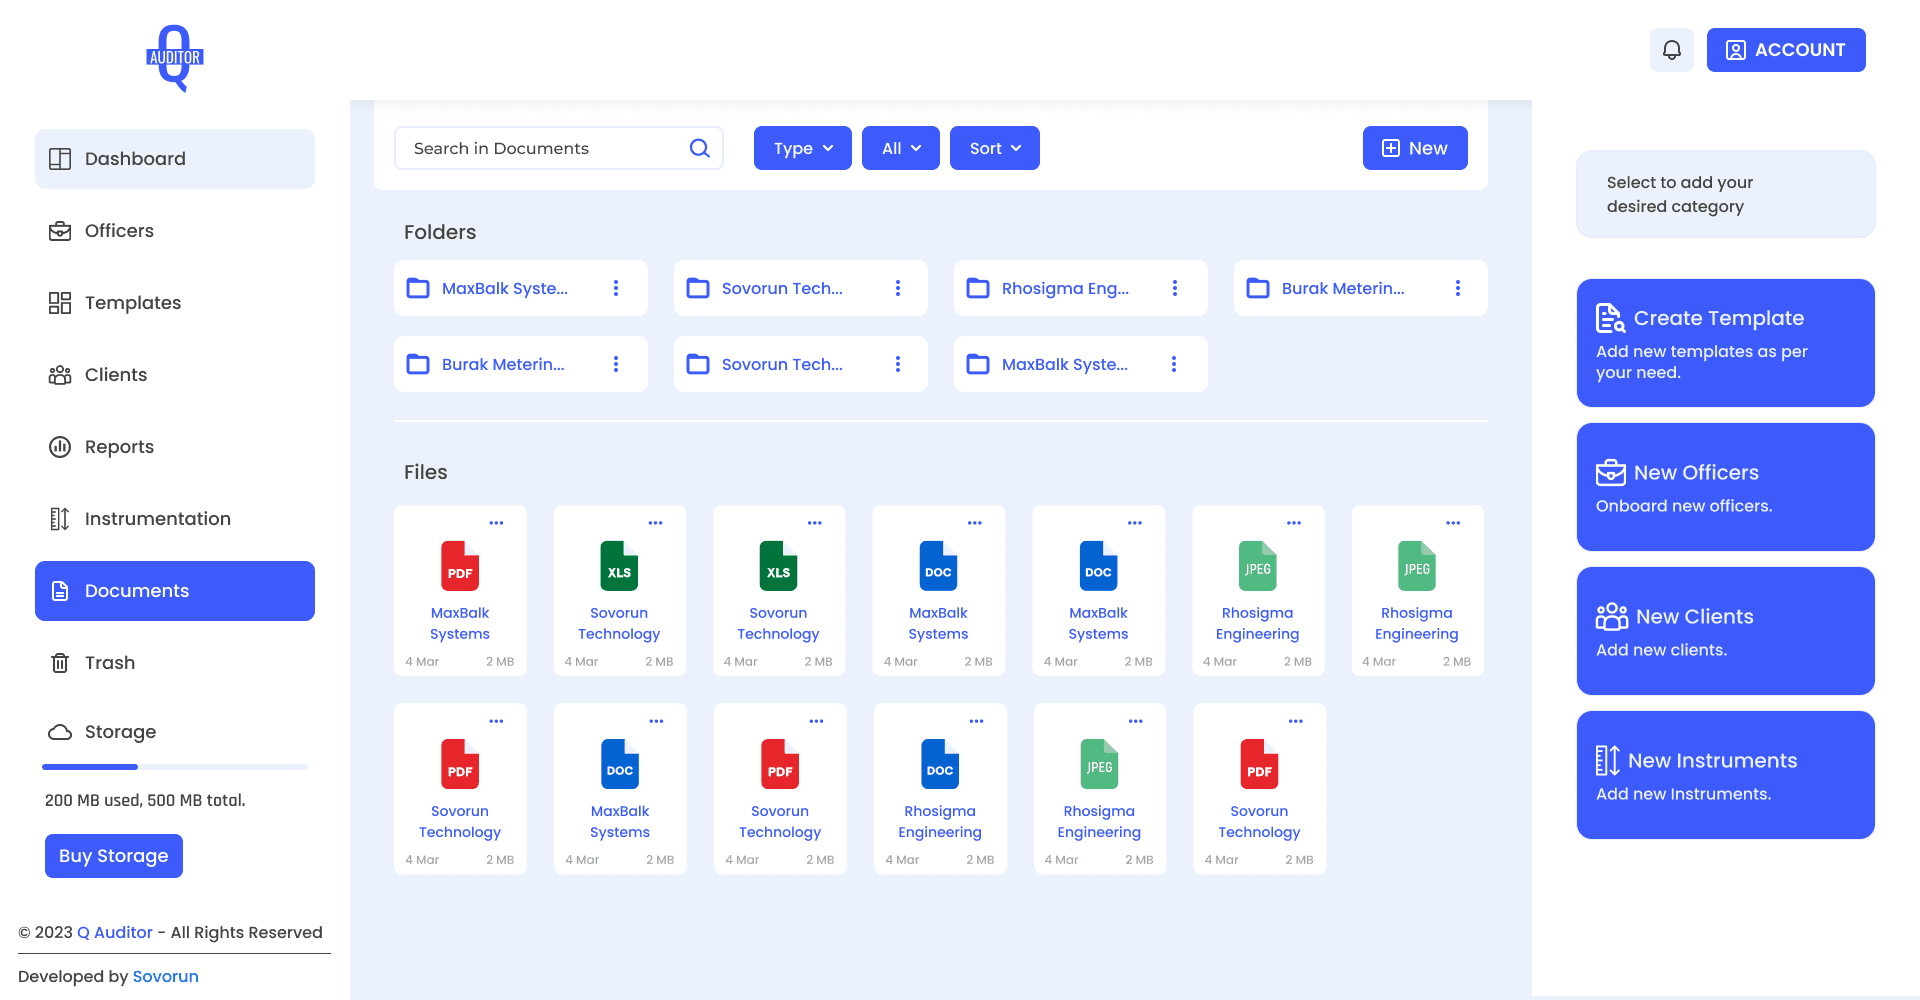Open more options on MaxBalk Systems PDF file
Viewport: 1920px width, 1000px height.
pyautogui.click(x=496, y=523)
